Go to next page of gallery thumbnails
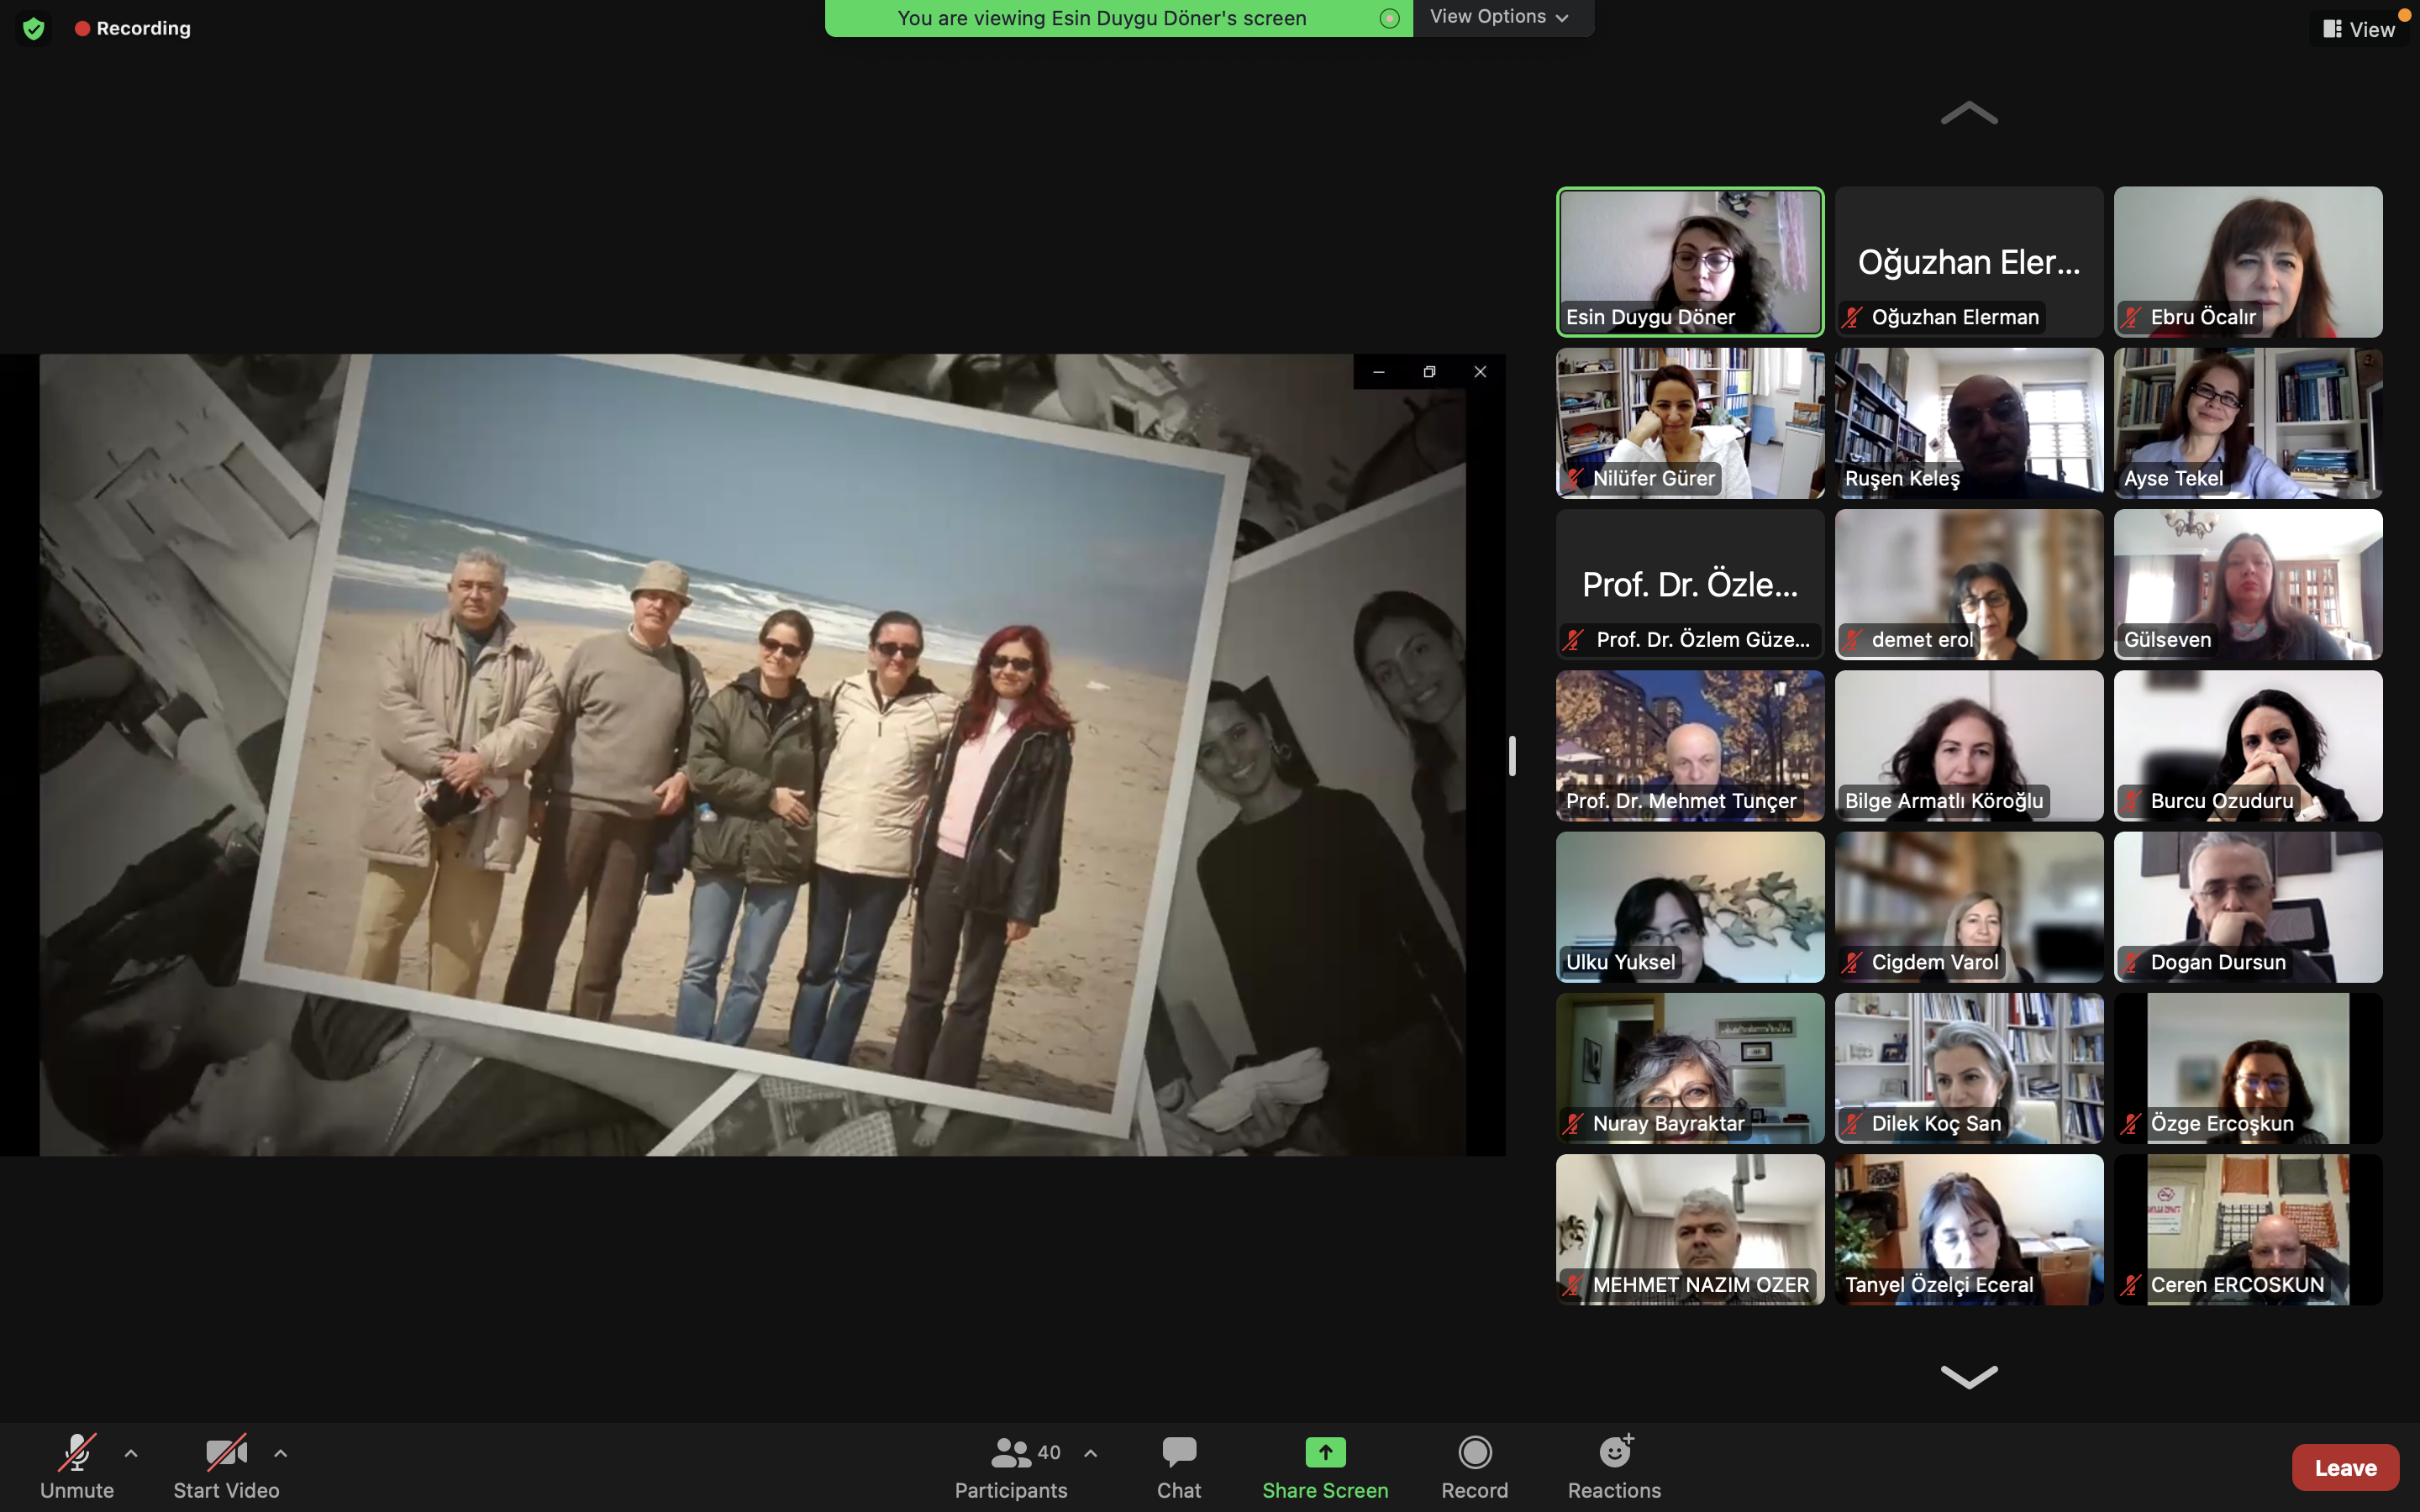 point(1969,1377)
